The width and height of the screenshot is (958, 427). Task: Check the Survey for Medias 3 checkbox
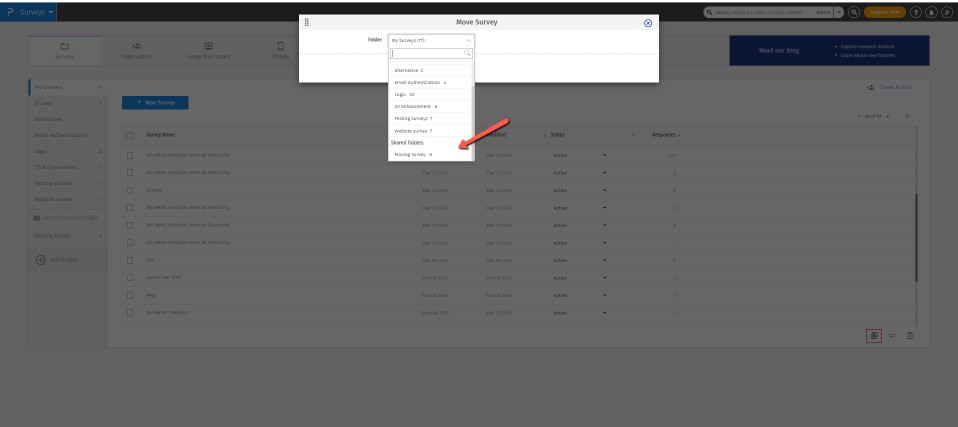point(130,312)
